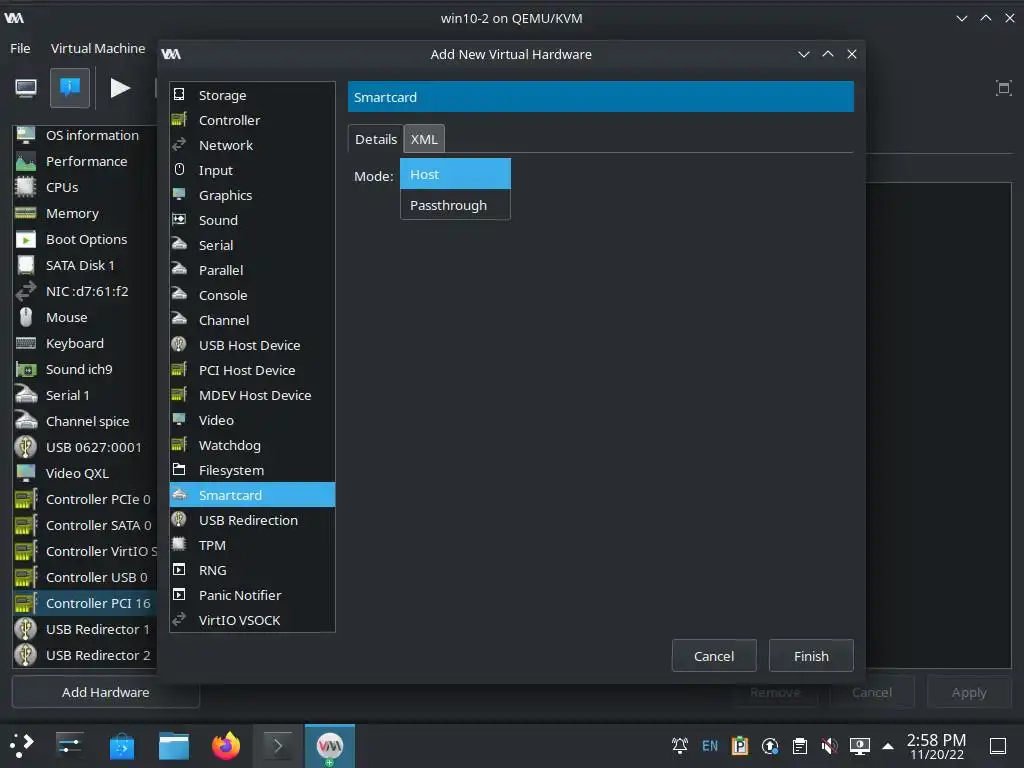Viewport: 1024px width, 768px height.
Task: Select Smartcard hardware type
Action: (252, 495)
